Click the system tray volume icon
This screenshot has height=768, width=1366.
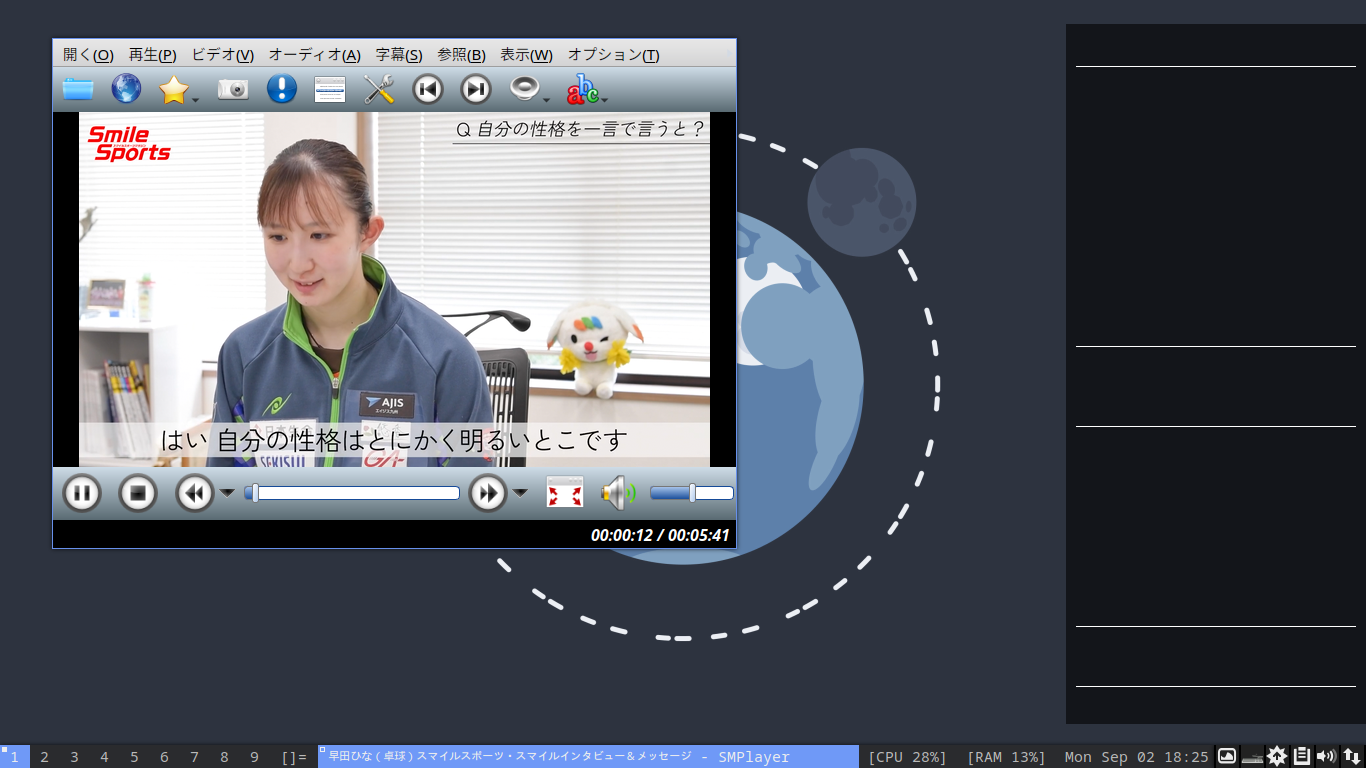1327,756
